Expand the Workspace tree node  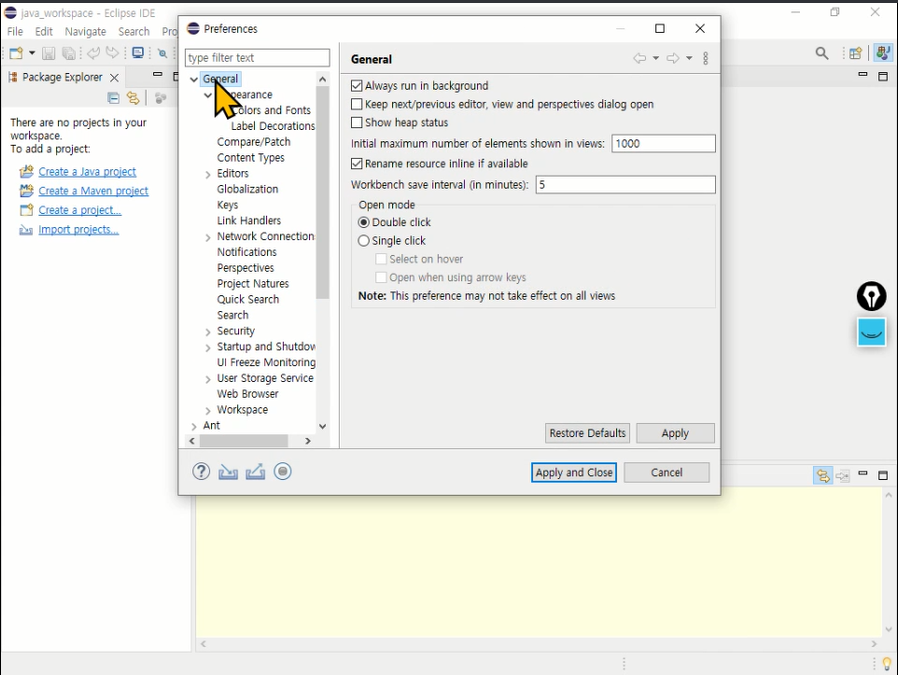[208, 410]
